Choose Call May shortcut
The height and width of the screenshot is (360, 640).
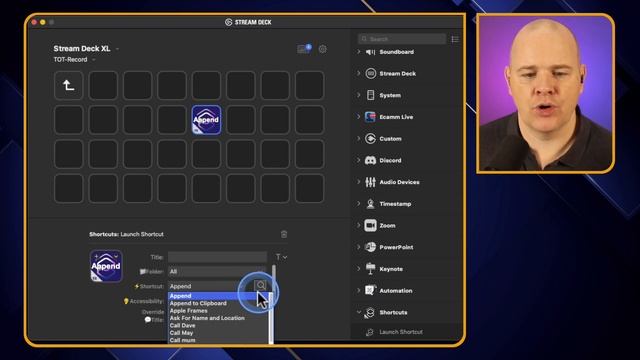coord(218,333)
